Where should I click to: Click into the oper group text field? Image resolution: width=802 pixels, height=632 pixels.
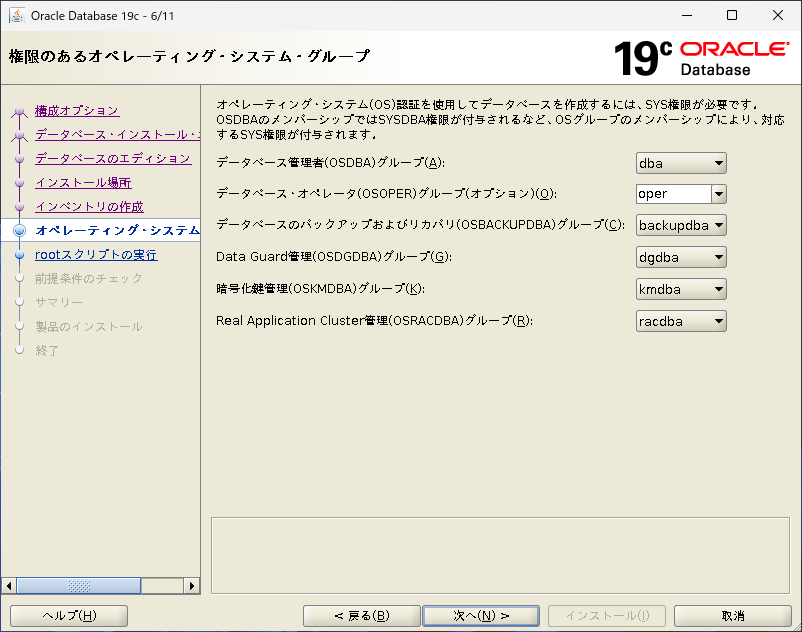[674, 194]
